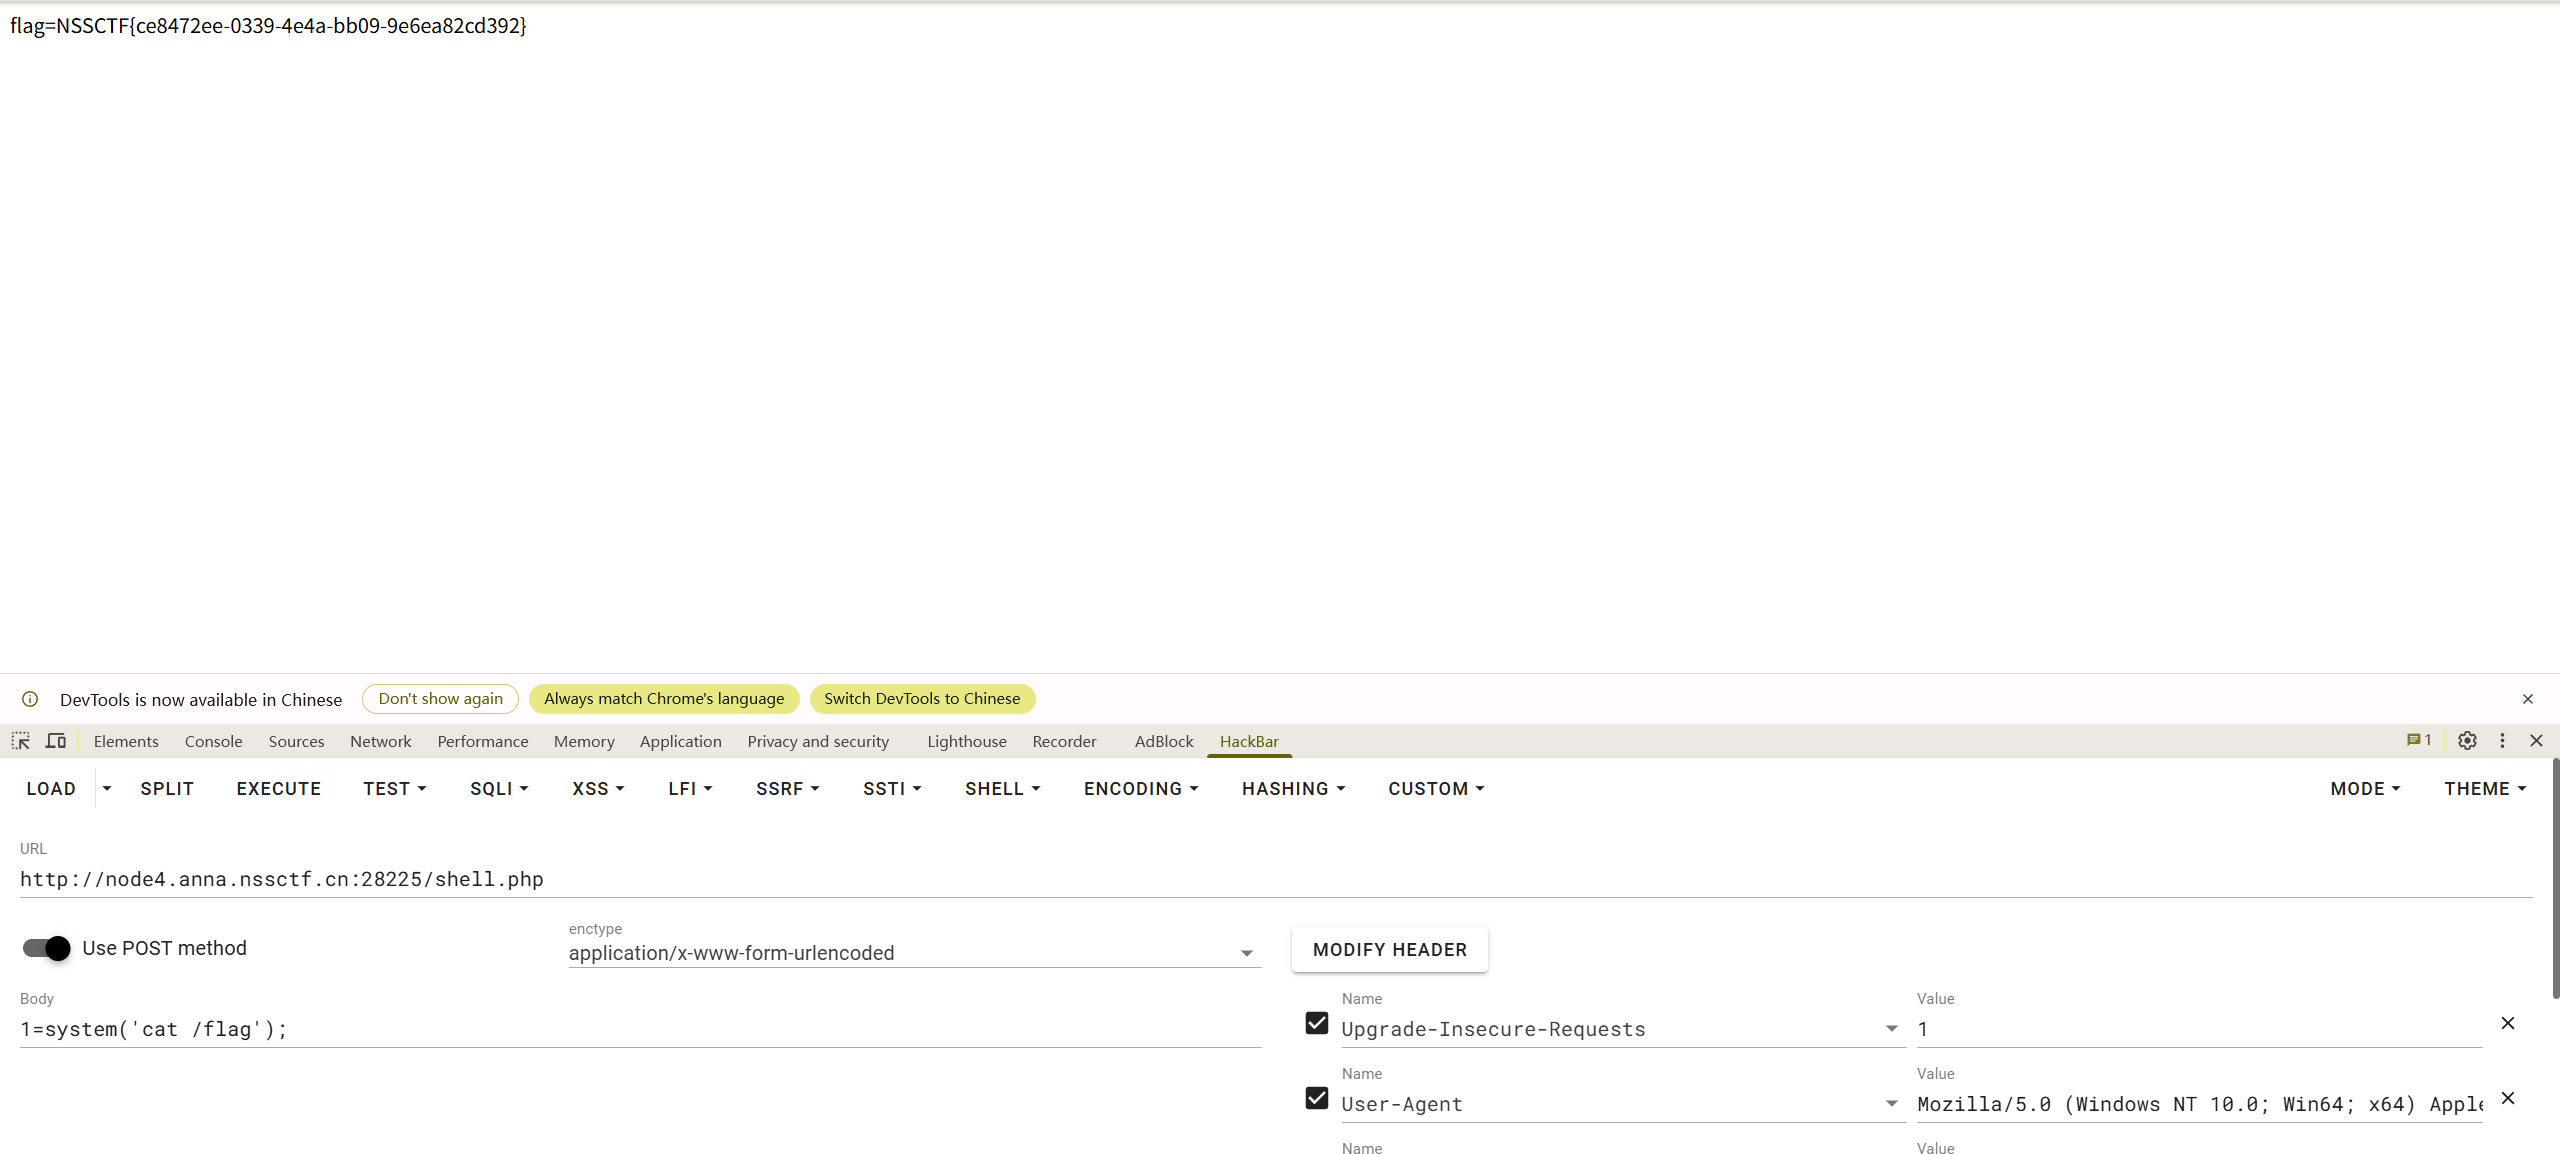This screenshot has width=2560, height=1154.
Task: Close the DevTools panel
Action: 2536,741
